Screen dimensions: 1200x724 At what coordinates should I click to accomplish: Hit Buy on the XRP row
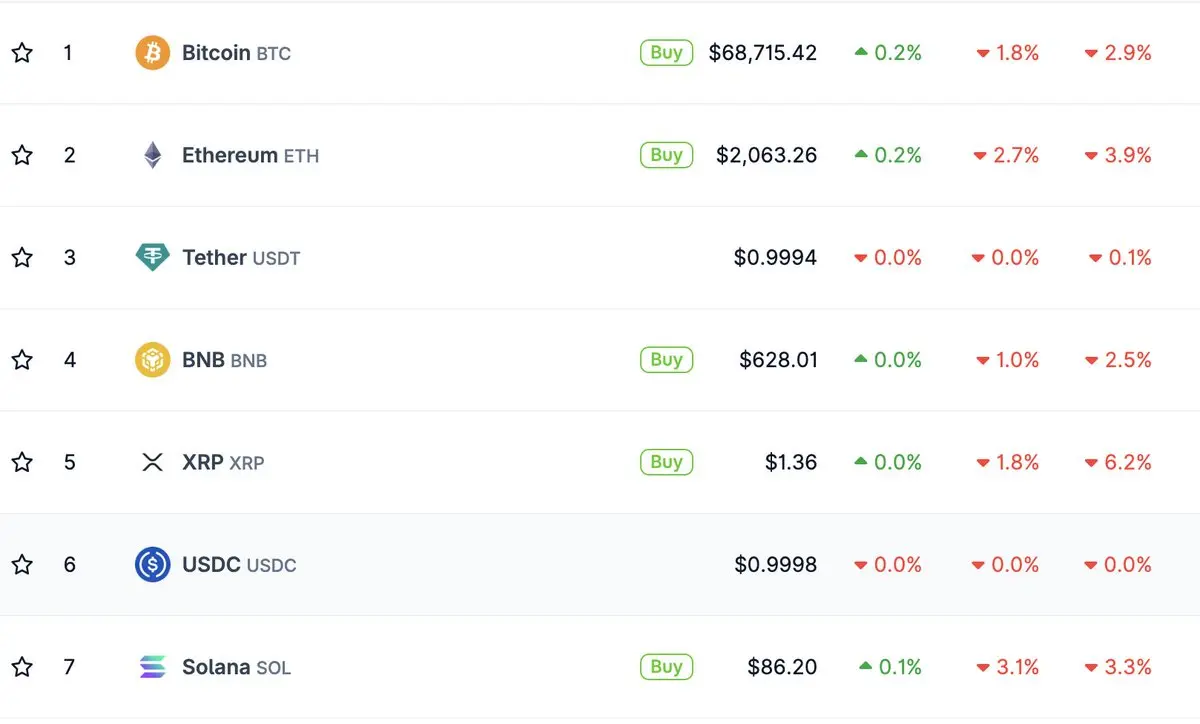666,462
